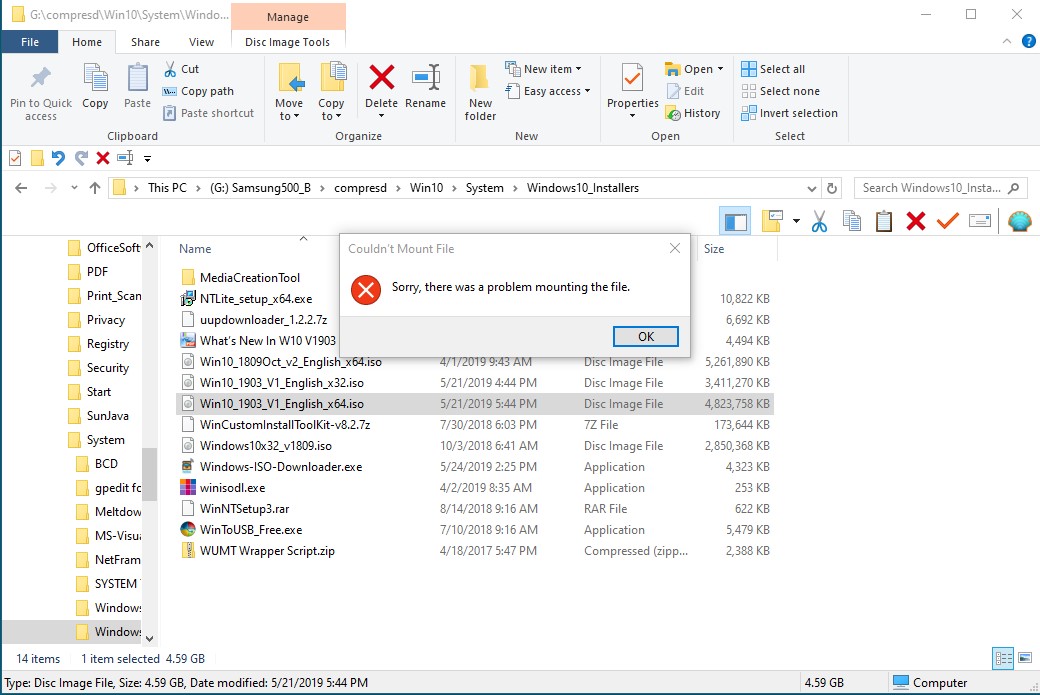Go up one folder level arrow
The image size is (1040, 695).
[95, 188]
